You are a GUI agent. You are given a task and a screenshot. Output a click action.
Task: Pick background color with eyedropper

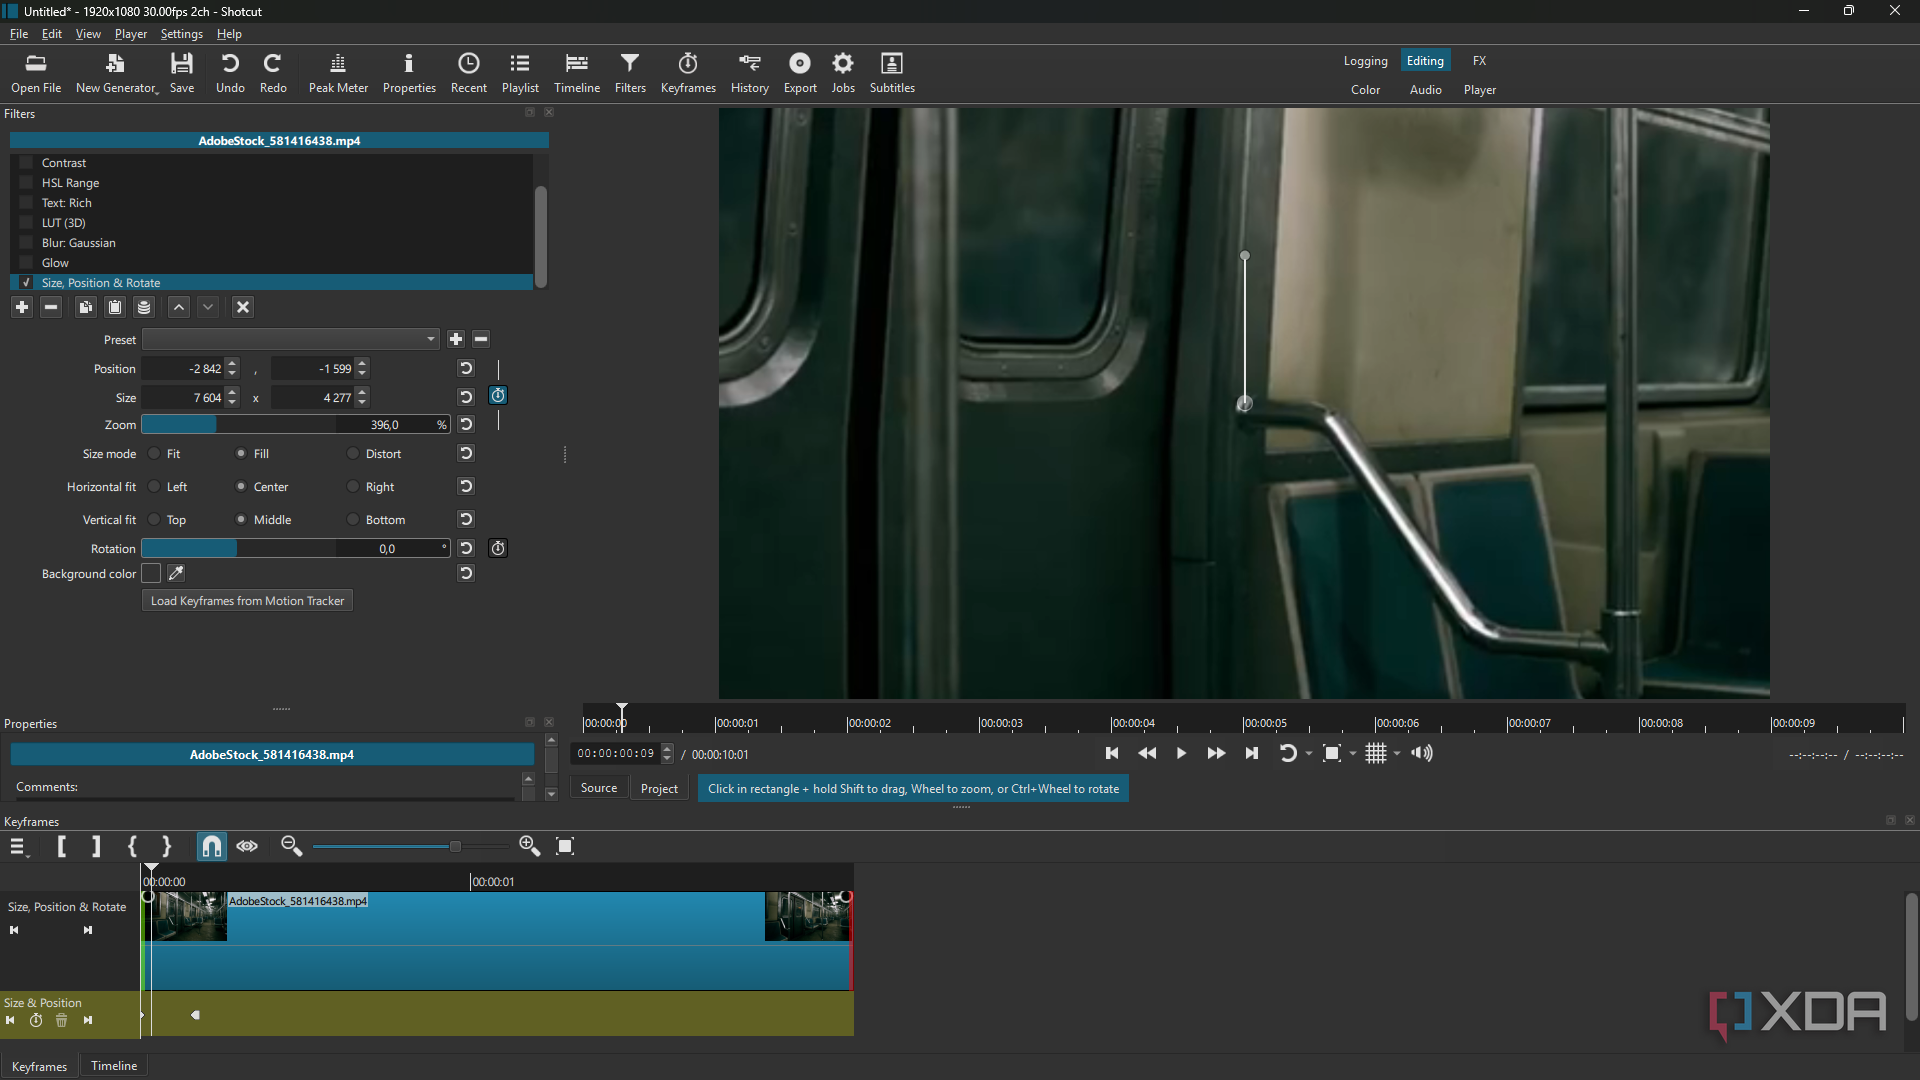pos(176,573)
